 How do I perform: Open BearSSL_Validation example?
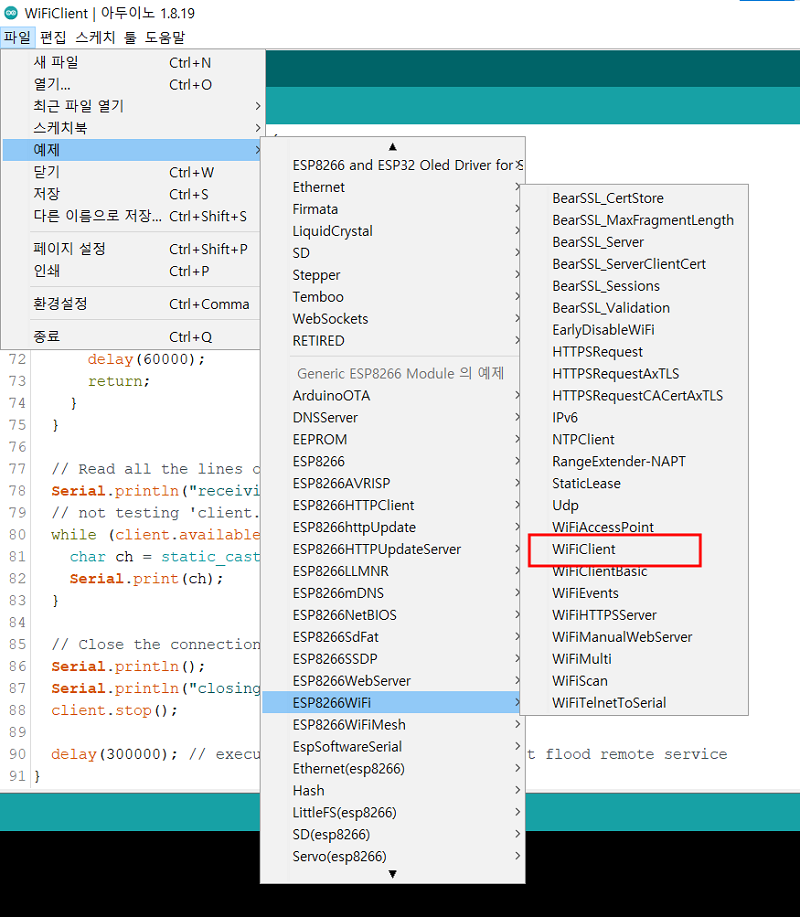pyautogui.click(x=634, y=308)
